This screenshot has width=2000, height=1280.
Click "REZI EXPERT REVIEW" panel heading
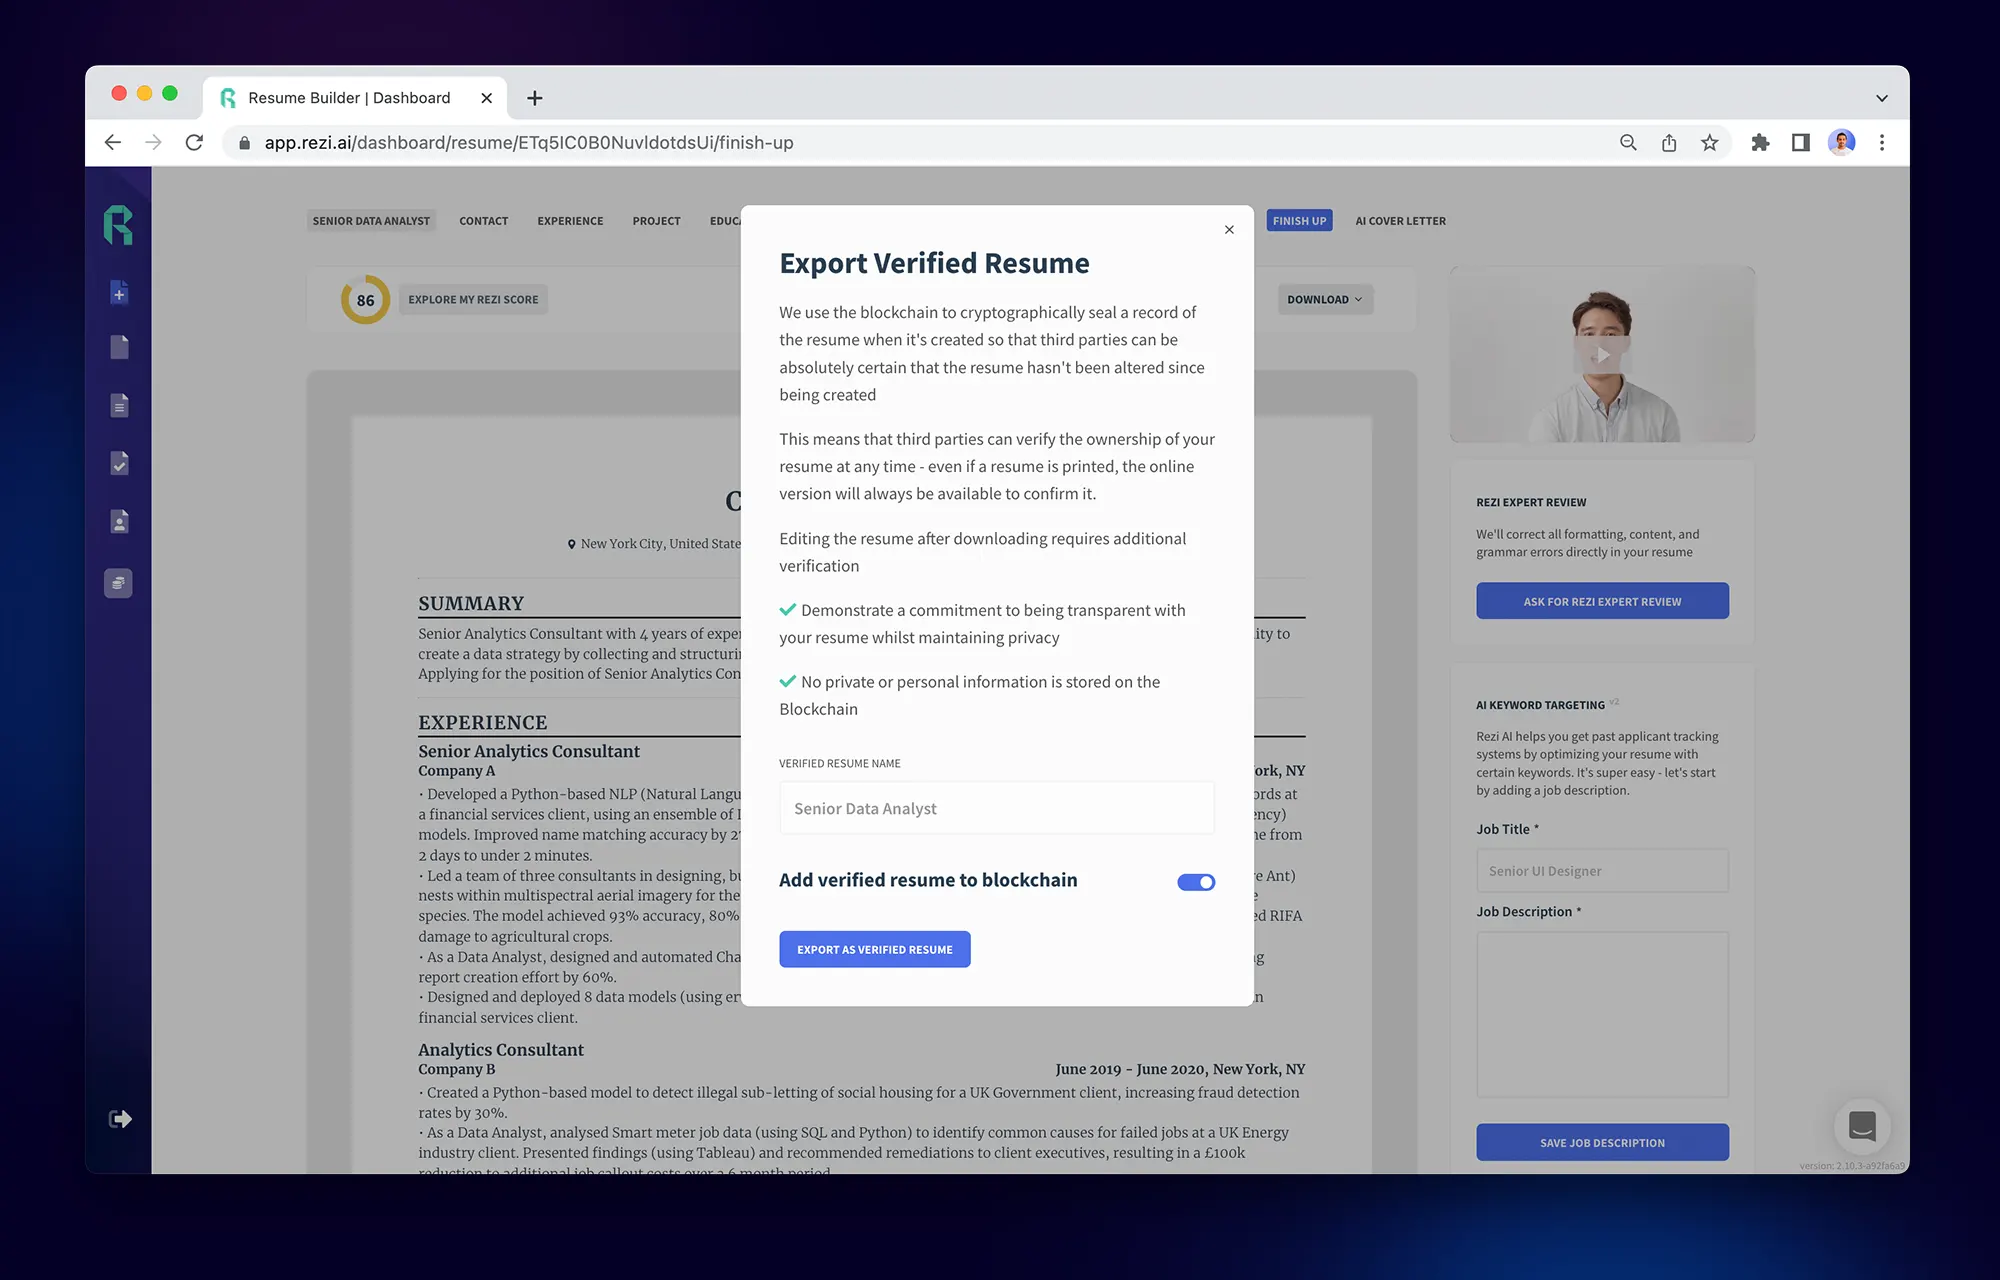pyautogui.click(x=1531, y=502)
